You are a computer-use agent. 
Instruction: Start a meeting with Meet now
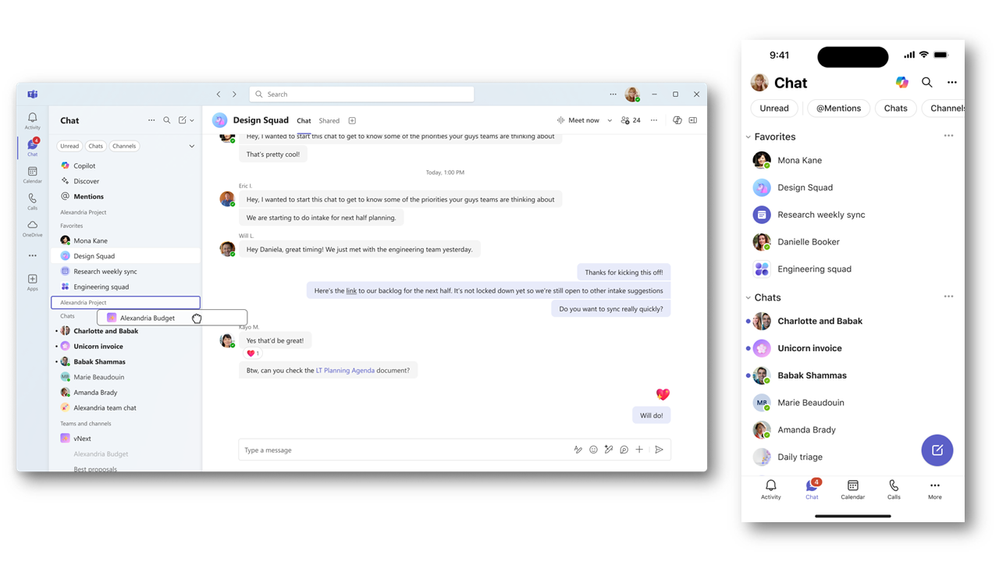click(x=578, y=120)
